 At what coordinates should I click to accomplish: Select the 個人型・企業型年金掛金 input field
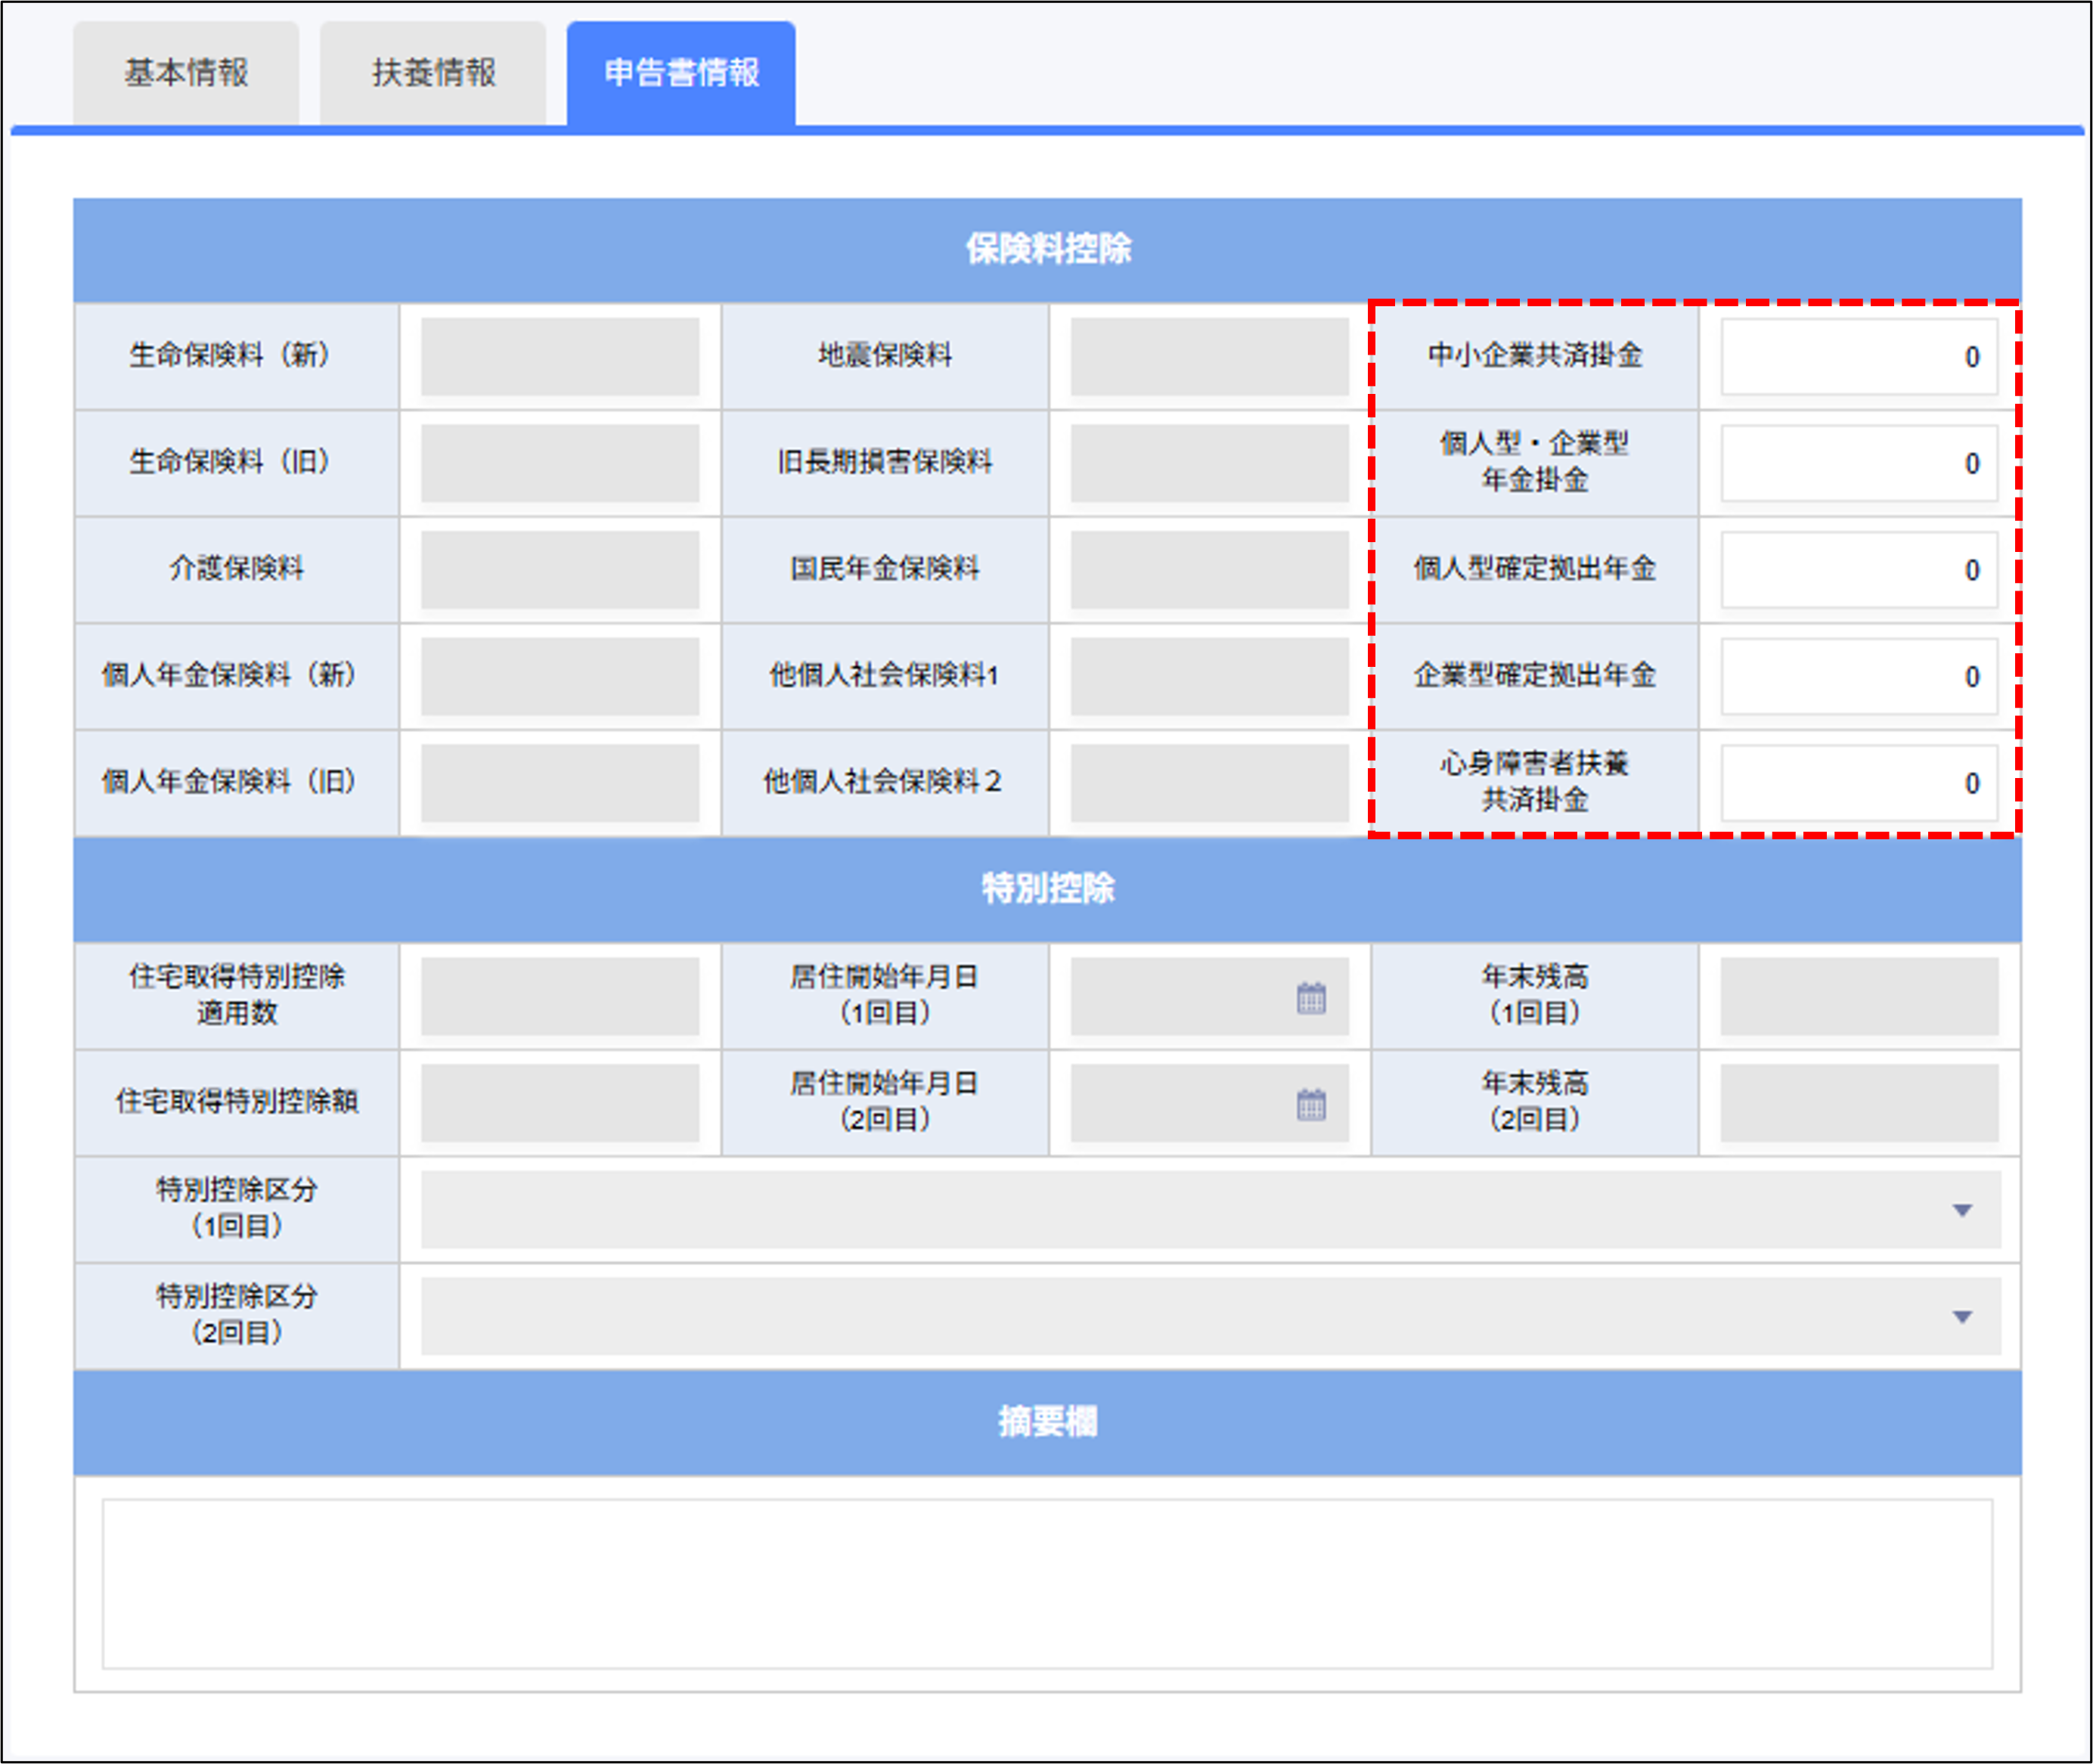[1861, 463]
